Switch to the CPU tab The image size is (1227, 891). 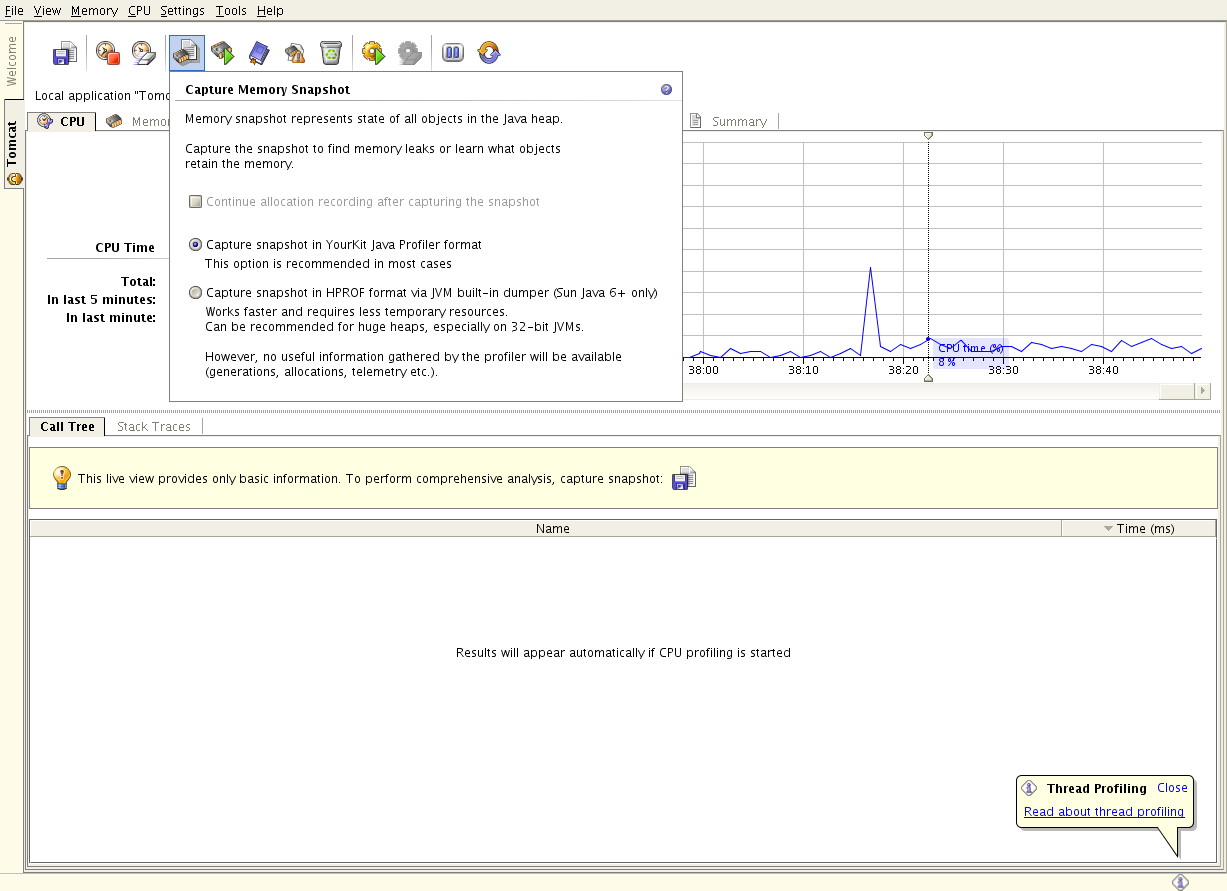tap(62, 121)
